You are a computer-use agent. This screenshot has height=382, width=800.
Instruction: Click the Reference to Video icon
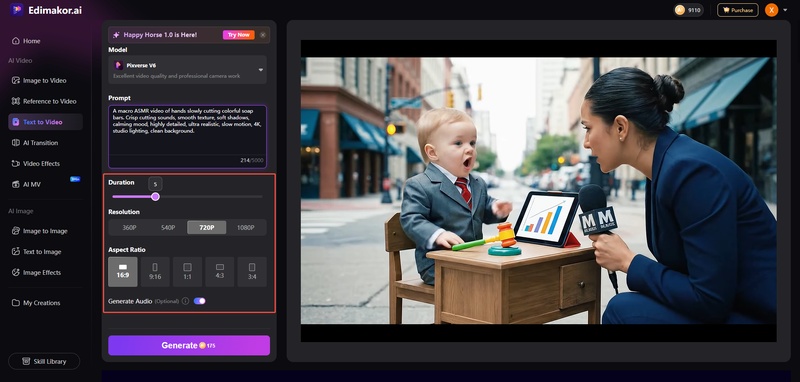[16, 101]
